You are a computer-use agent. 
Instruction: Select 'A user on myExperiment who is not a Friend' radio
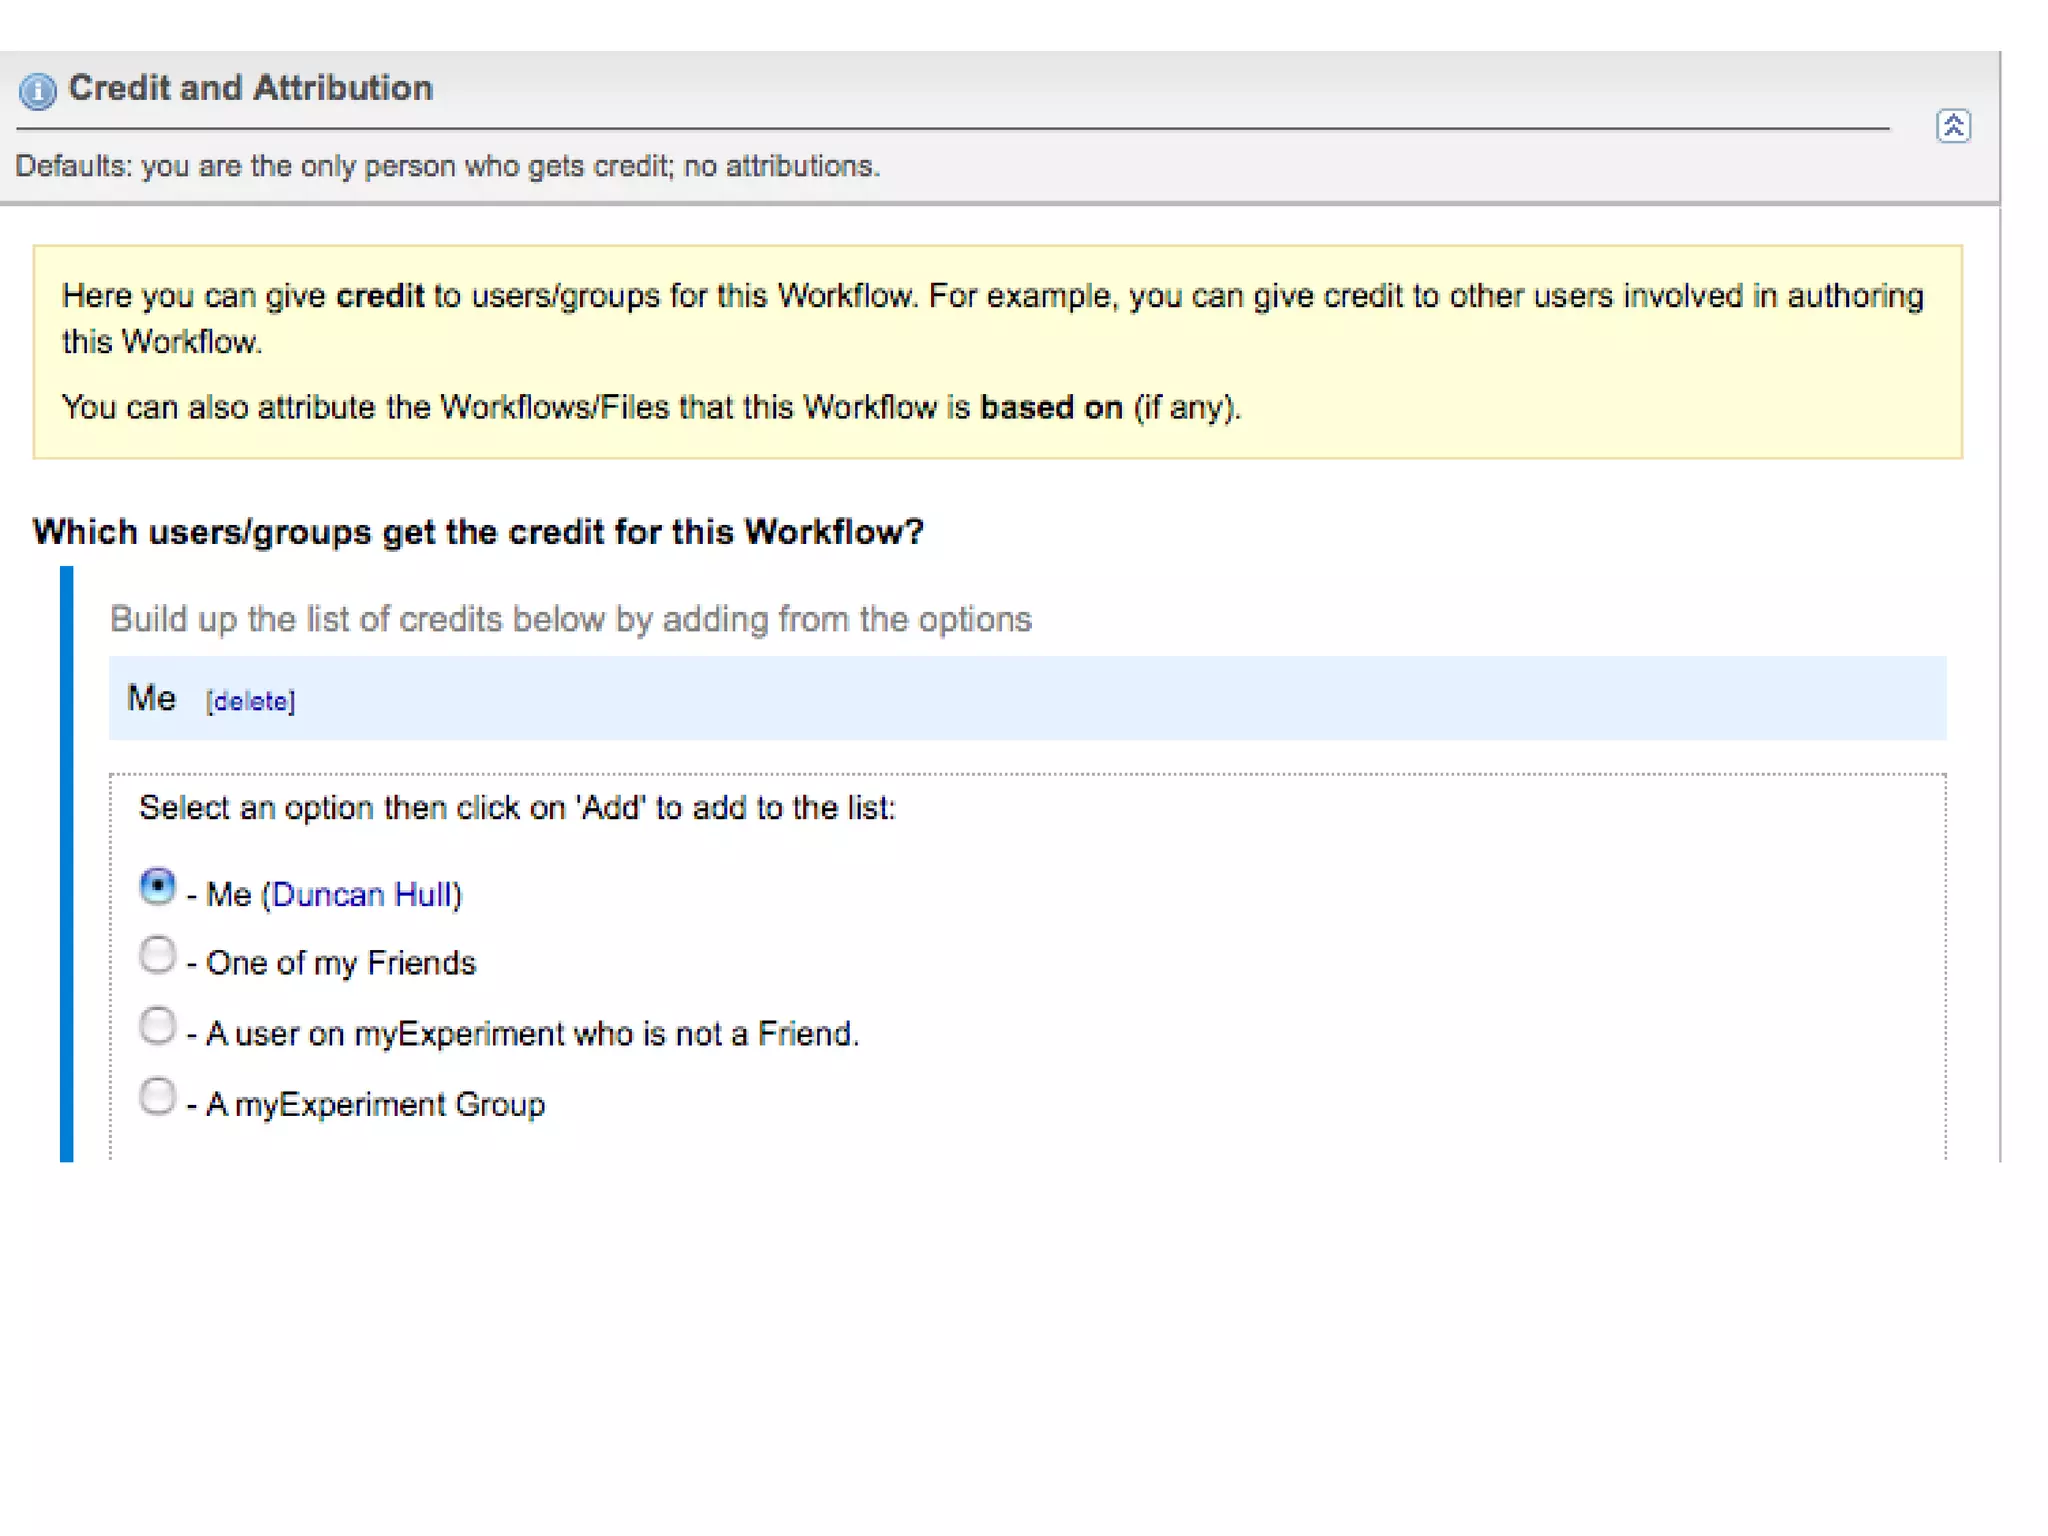(157, 1026)
